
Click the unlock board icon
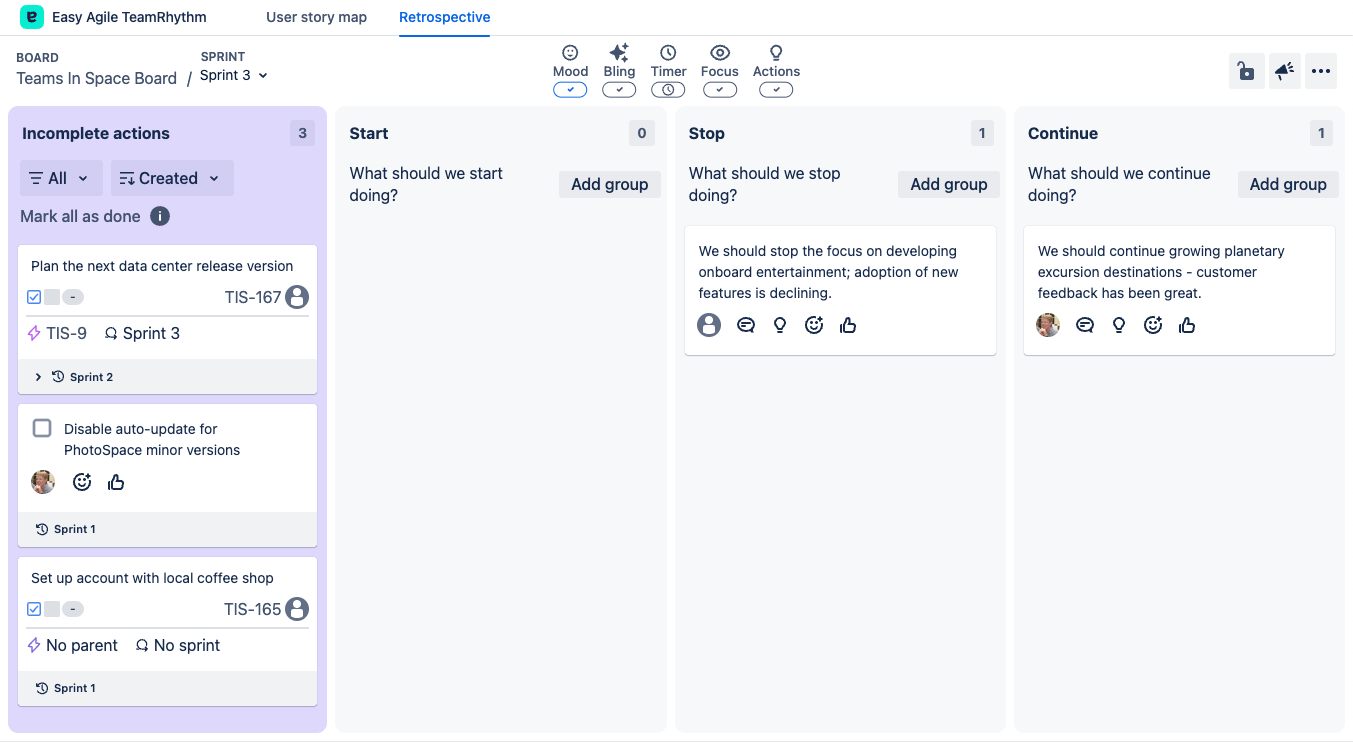point(1246,71)
